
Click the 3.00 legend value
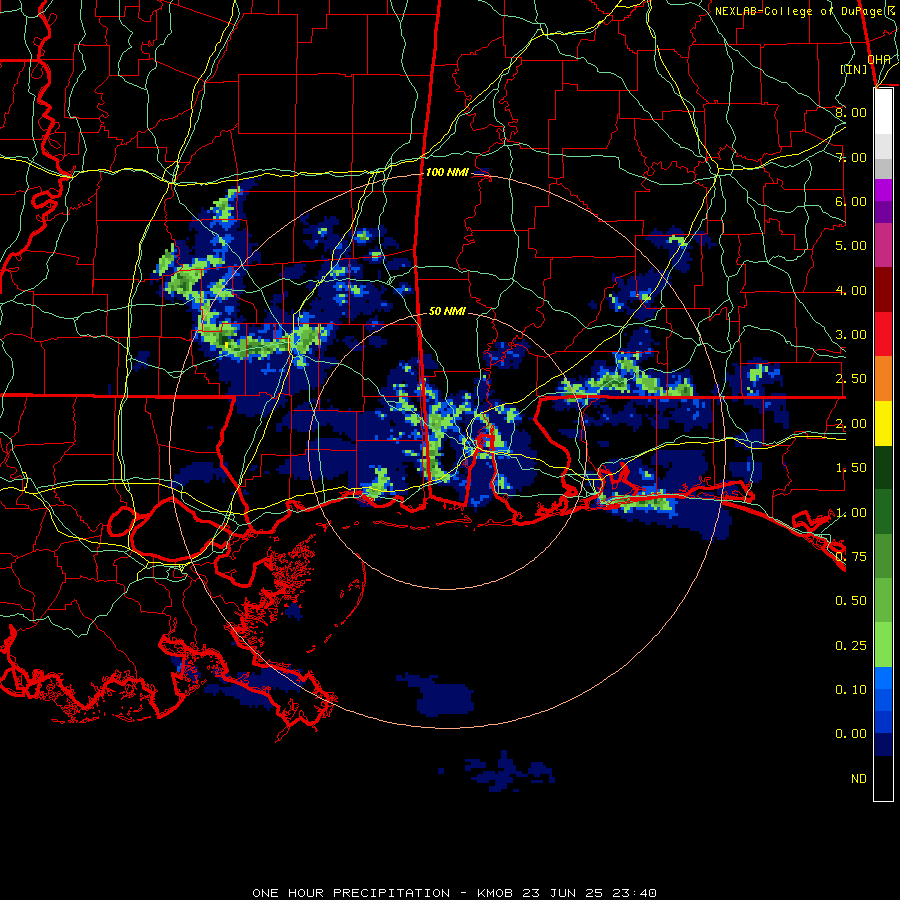pyautogui.click(x=851, y=335)
